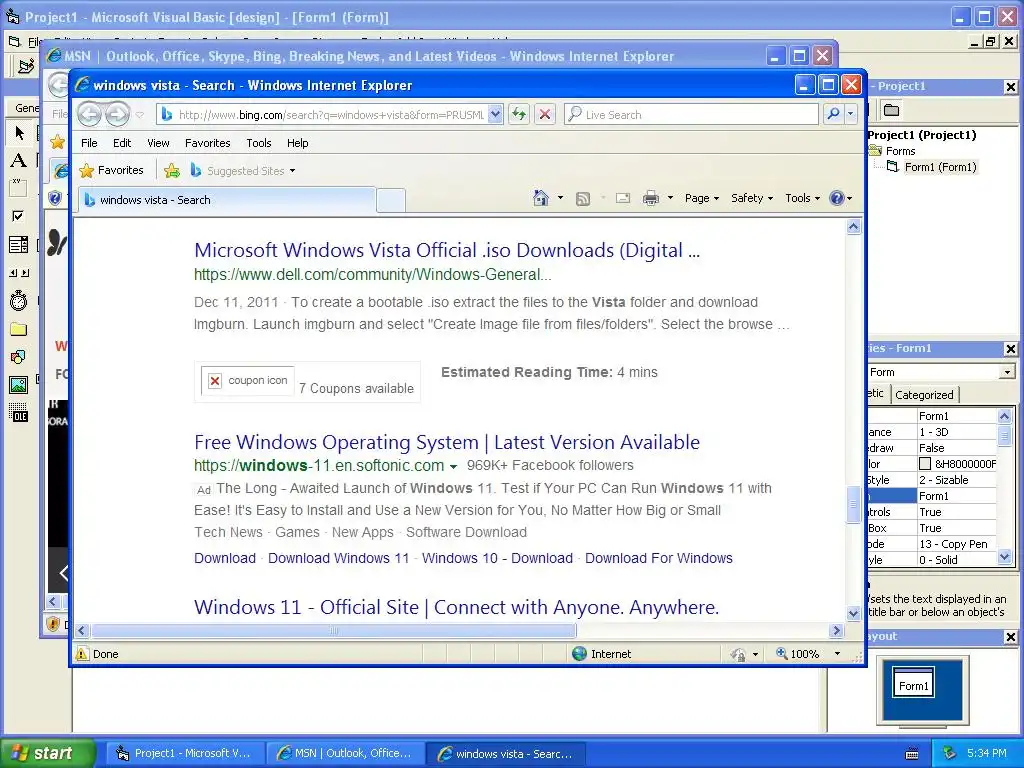Switch to MSN Outlook taskbar item
Screen dimensions: 1024x768
click(345, 754)
